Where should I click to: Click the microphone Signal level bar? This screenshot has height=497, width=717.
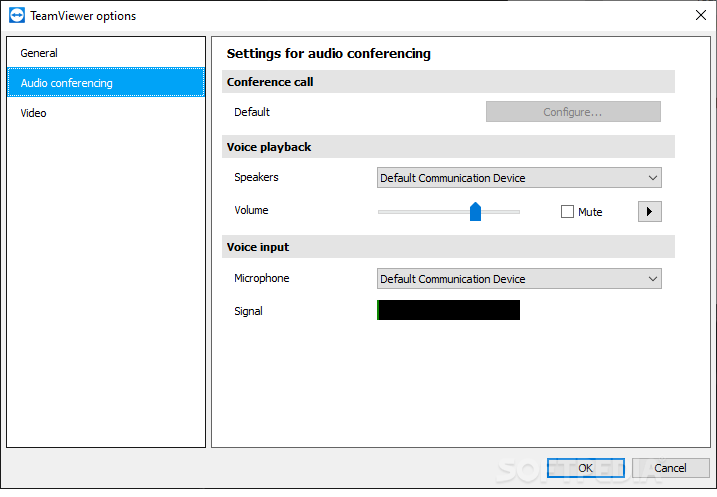point(448,310)
